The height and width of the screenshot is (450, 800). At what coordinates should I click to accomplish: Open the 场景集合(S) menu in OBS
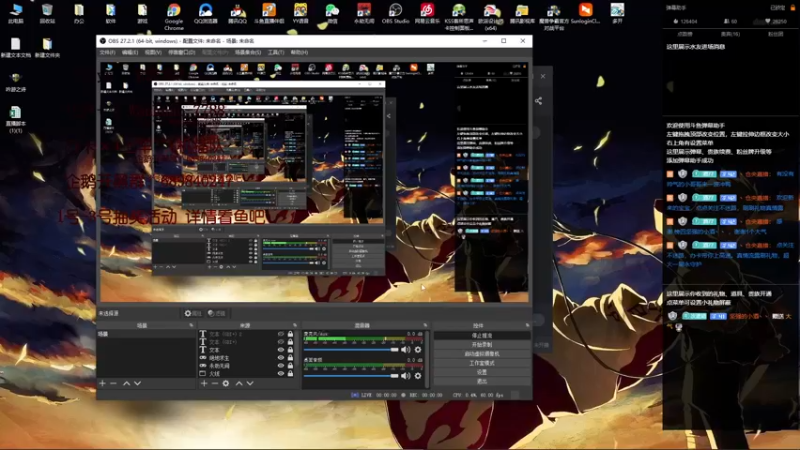point(248,53)
